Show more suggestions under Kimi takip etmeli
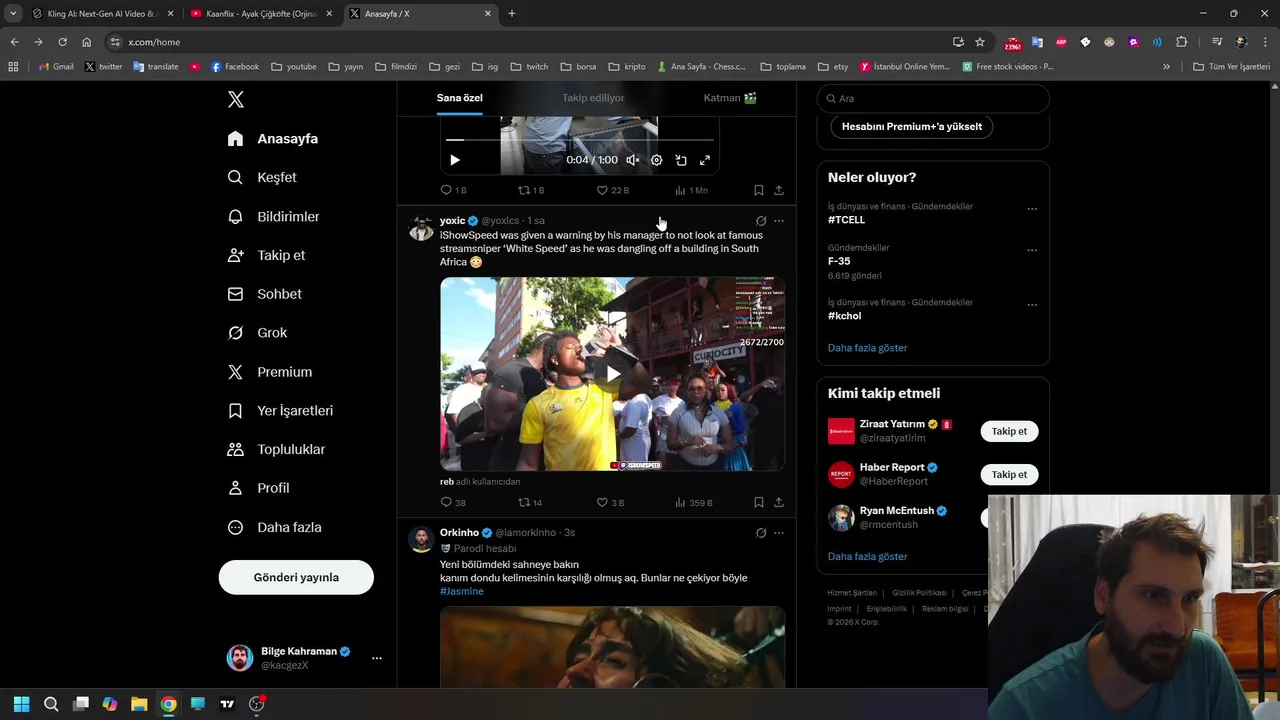 click(867, 556)
